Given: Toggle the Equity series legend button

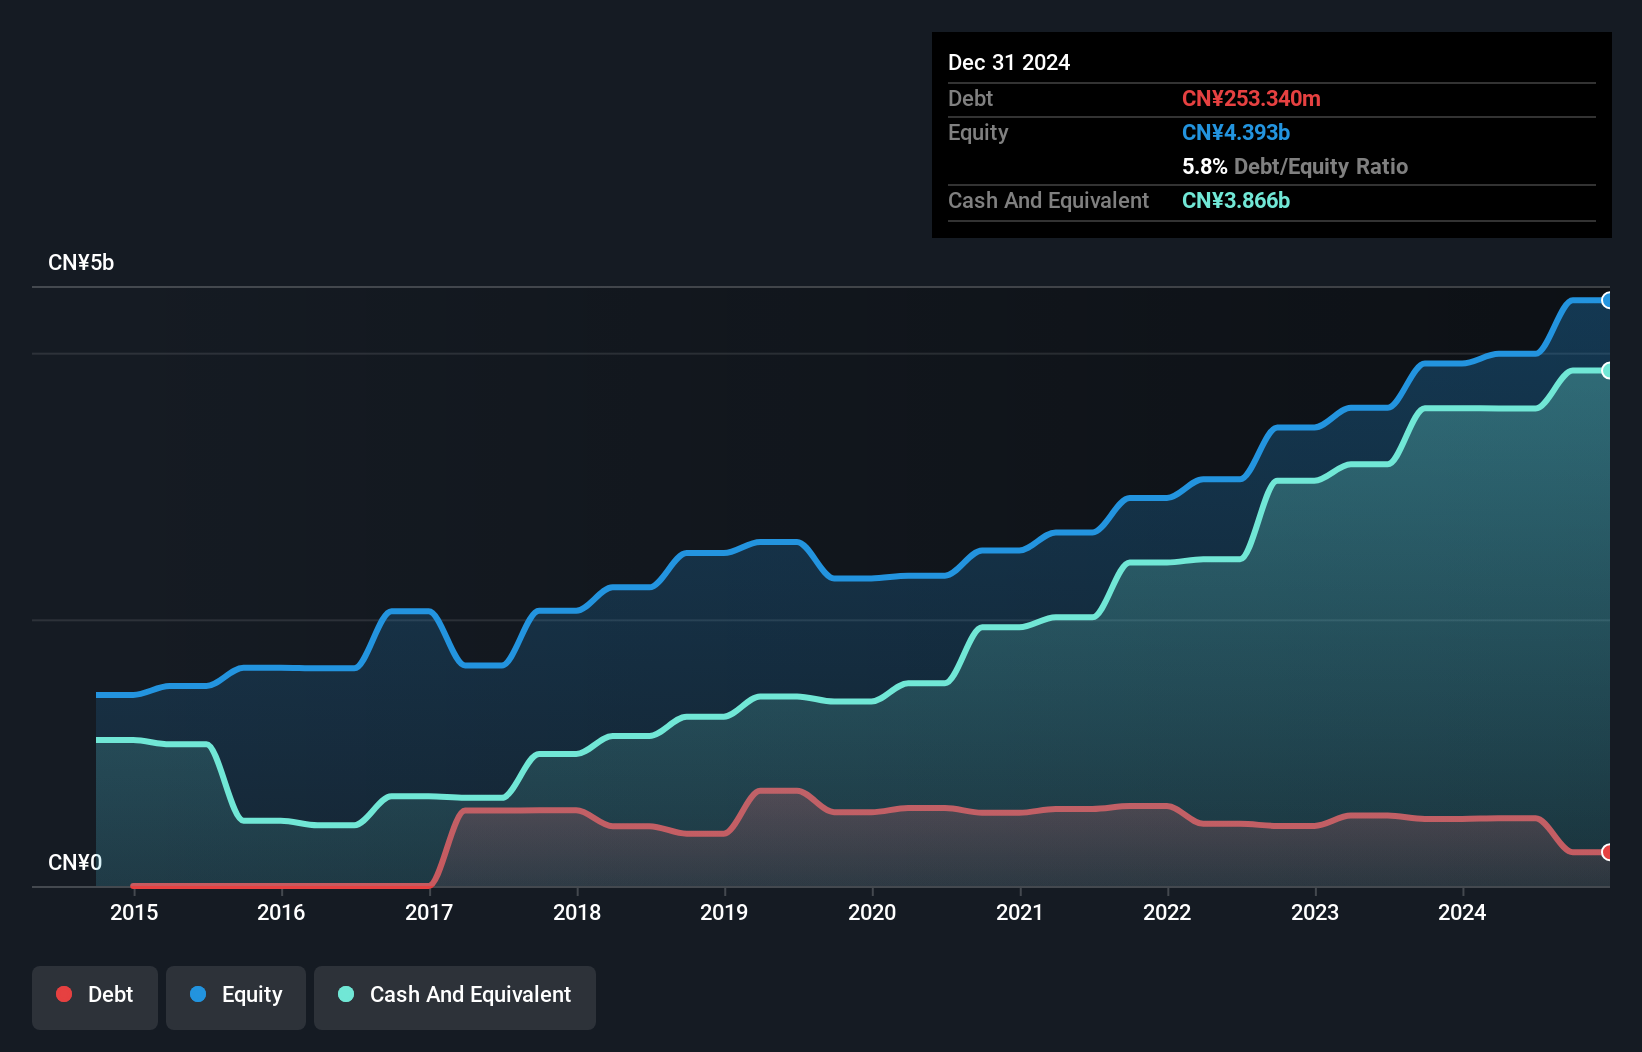Looking at the screenshot, I should point(236,997).
